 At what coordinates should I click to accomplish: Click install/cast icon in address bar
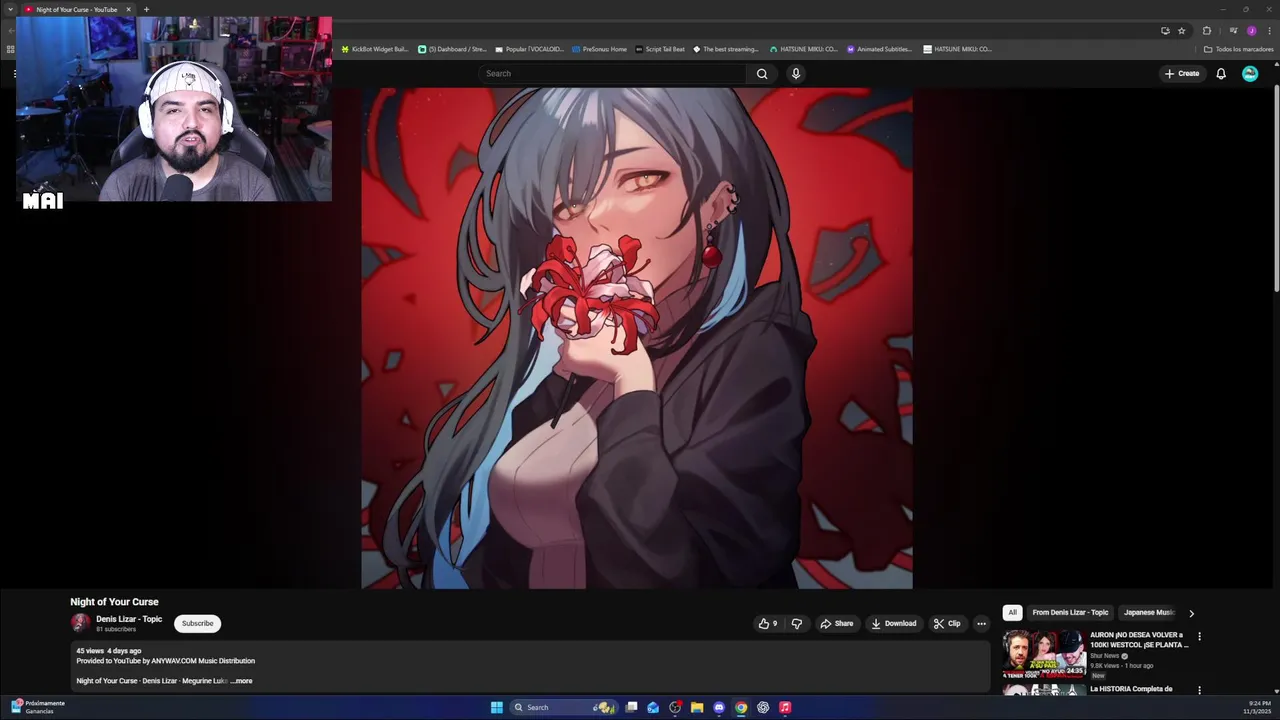coord(1165,31)
